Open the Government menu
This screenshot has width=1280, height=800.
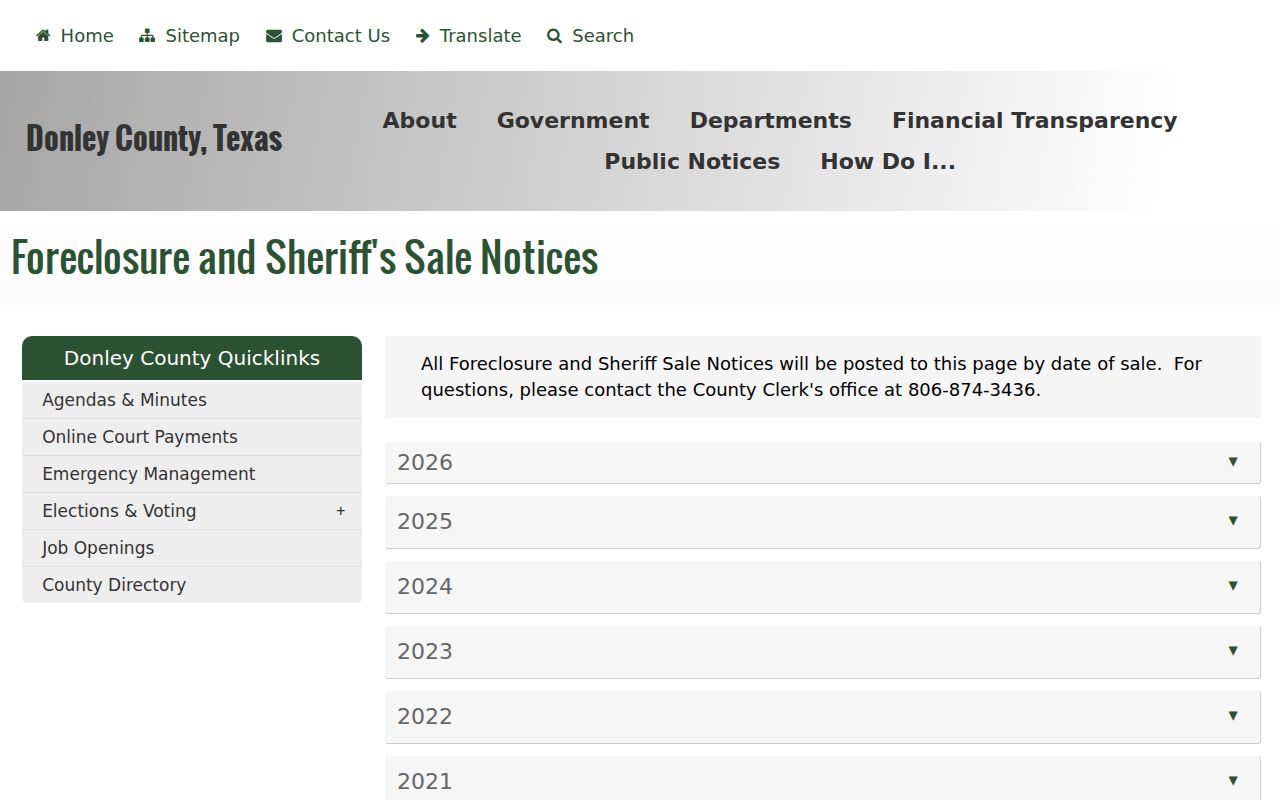[x=573, y=120]
